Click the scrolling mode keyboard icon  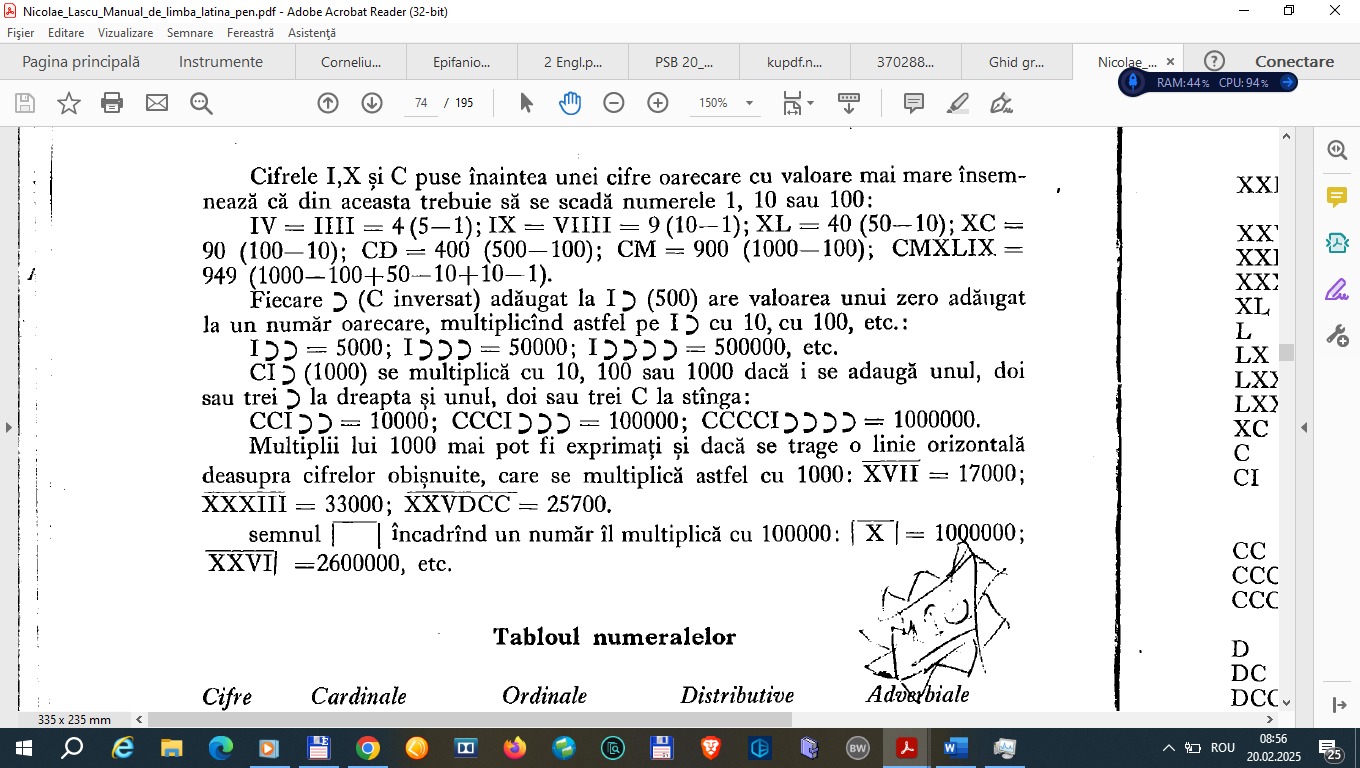pyautogui.click(x=849, y=103)
